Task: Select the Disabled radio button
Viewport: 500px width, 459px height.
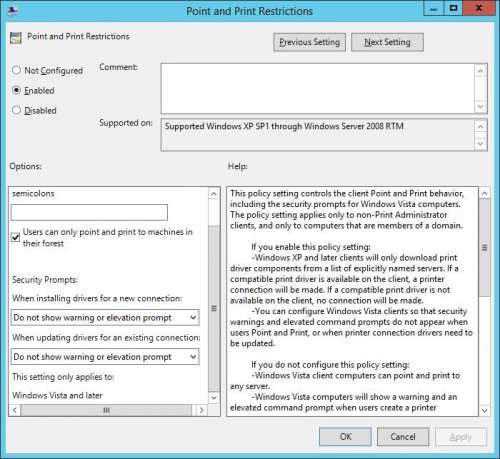Action: 16,110
